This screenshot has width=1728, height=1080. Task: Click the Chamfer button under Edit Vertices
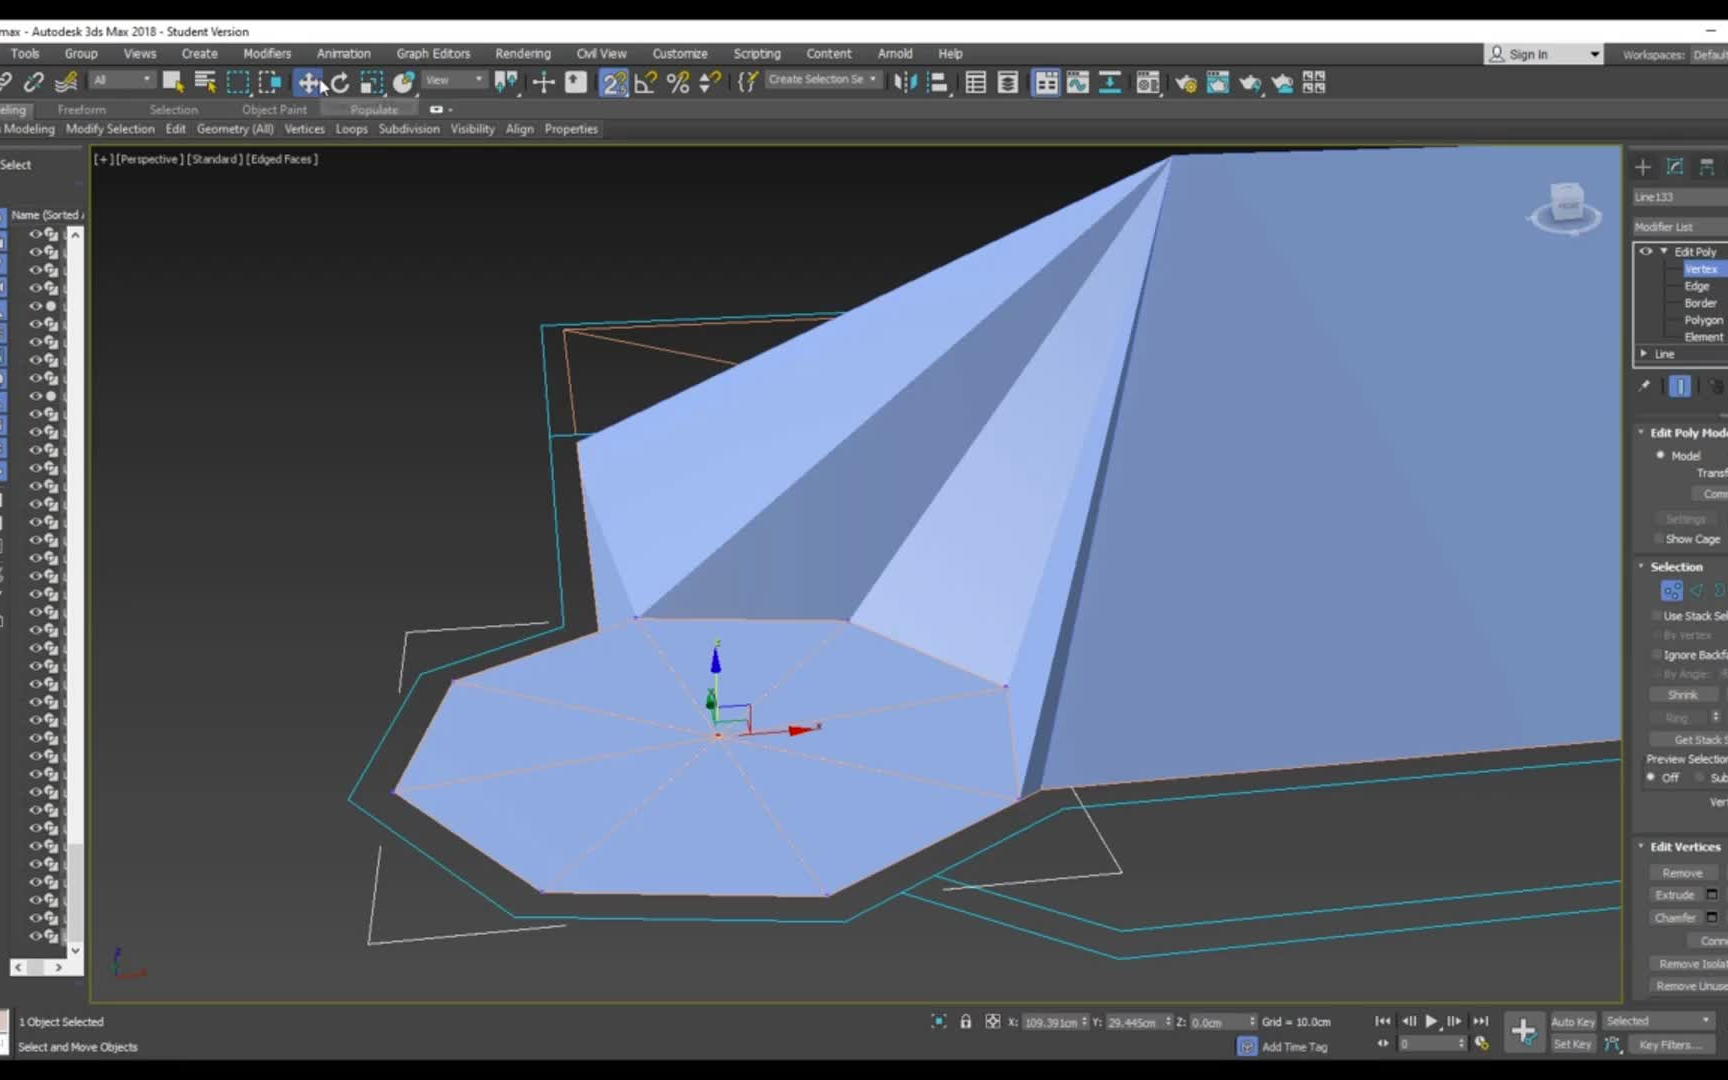pos(1678,917)
